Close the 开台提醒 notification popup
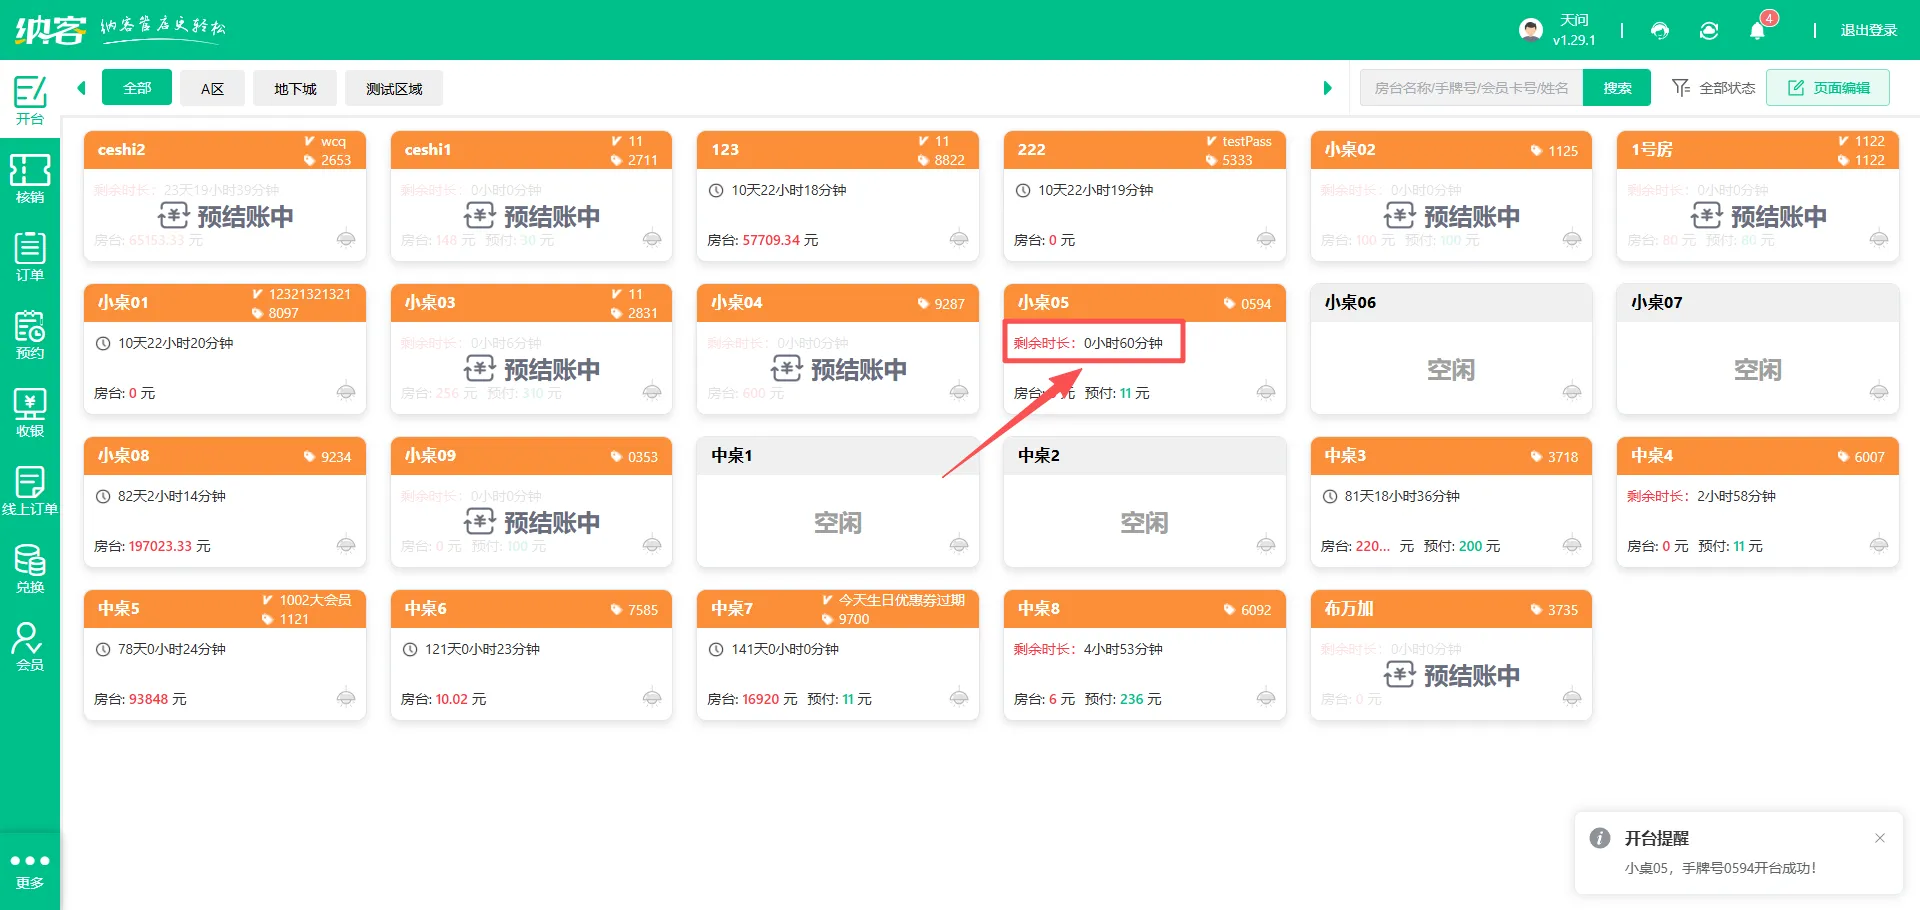The image size is (1920, 910). click(1880, 838)
